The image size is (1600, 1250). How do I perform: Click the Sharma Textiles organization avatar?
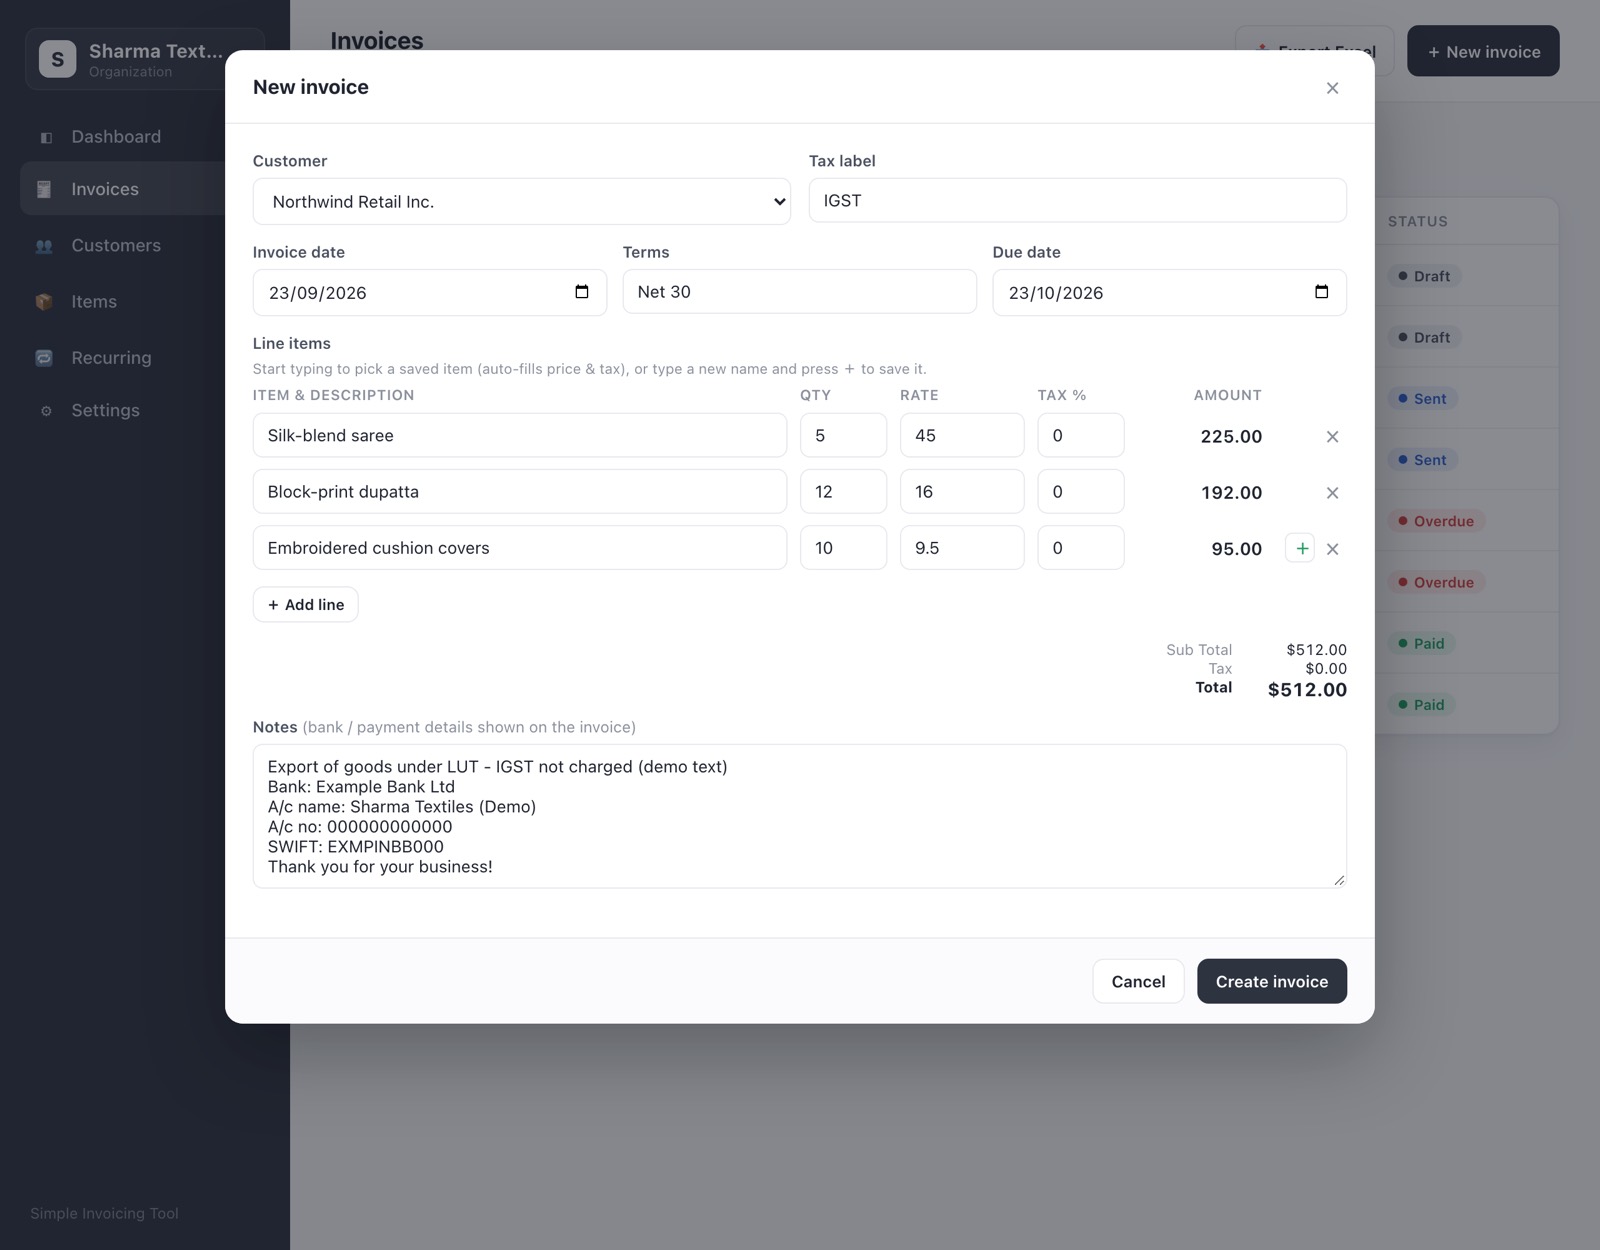(x=57, y=59)
